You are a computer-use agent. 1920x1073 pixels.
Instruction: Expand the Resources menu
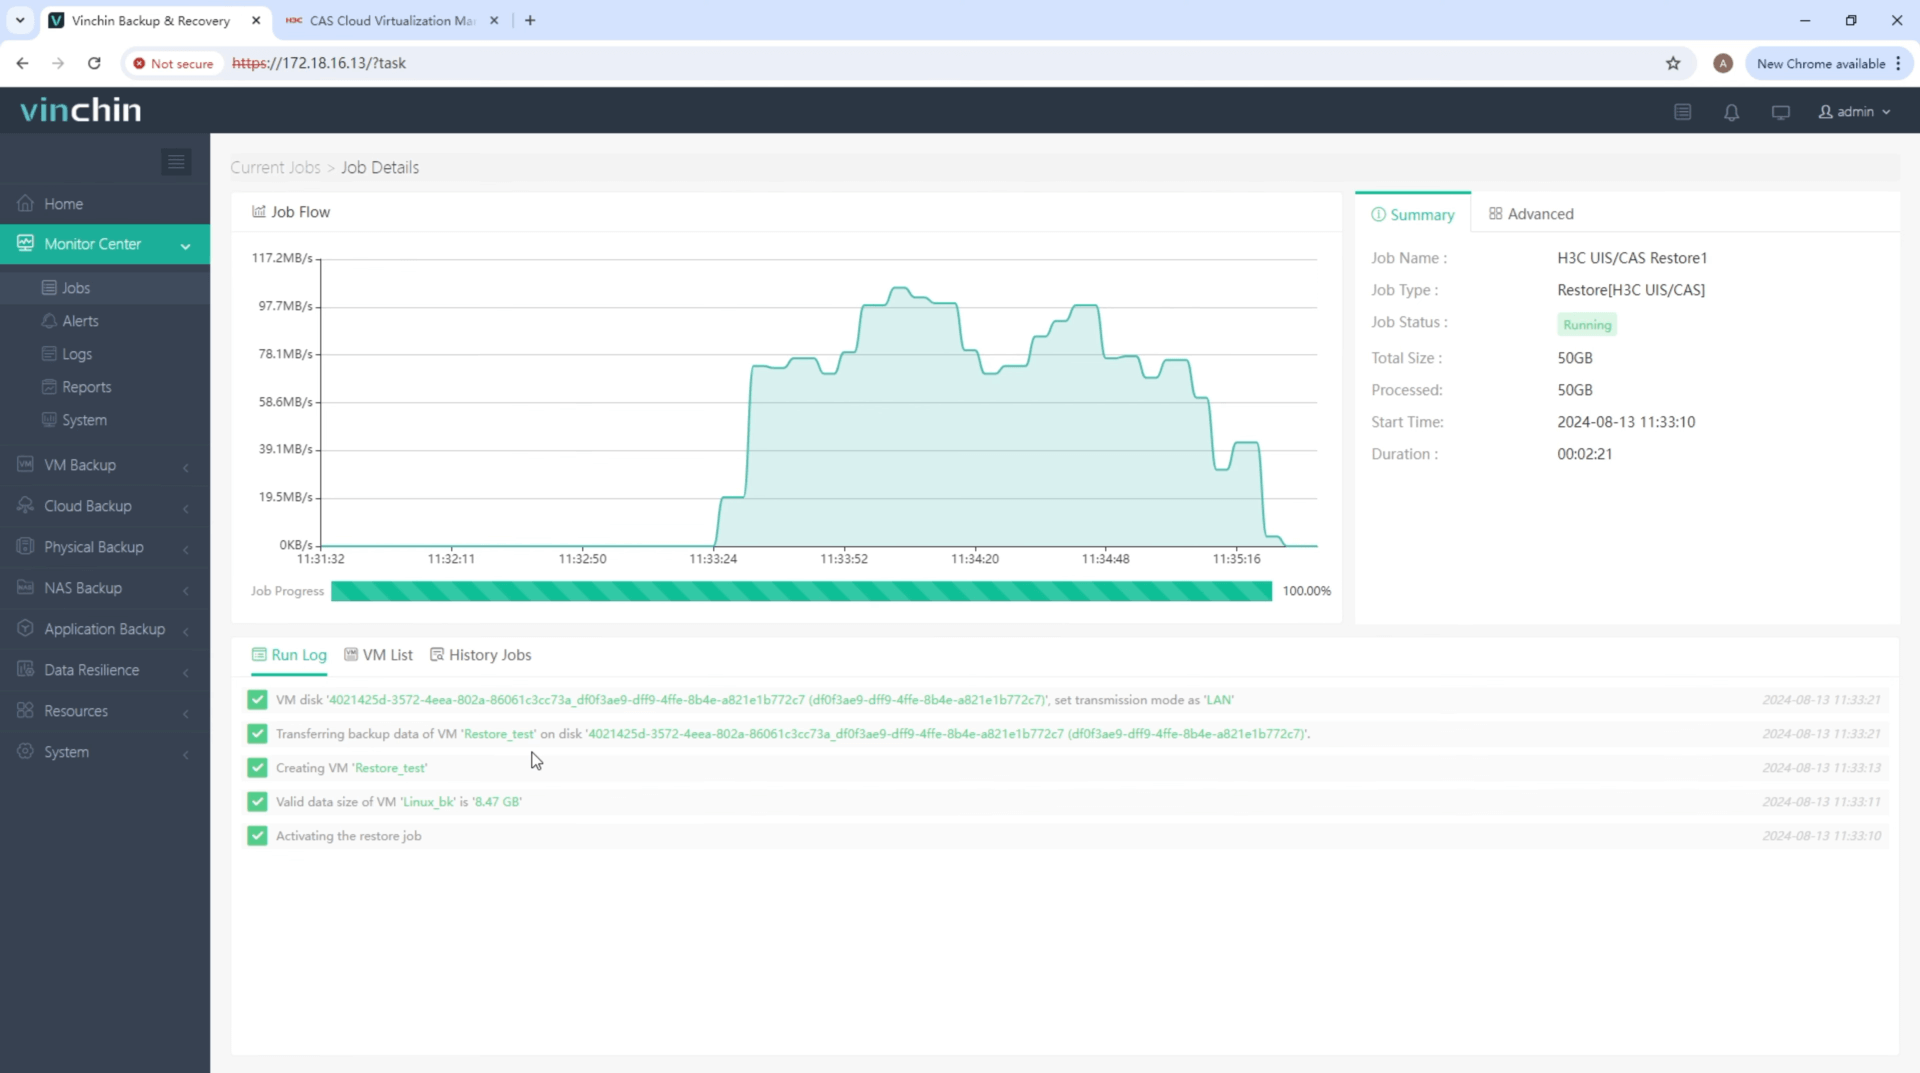pyautogui.click(x=105, y=711)
